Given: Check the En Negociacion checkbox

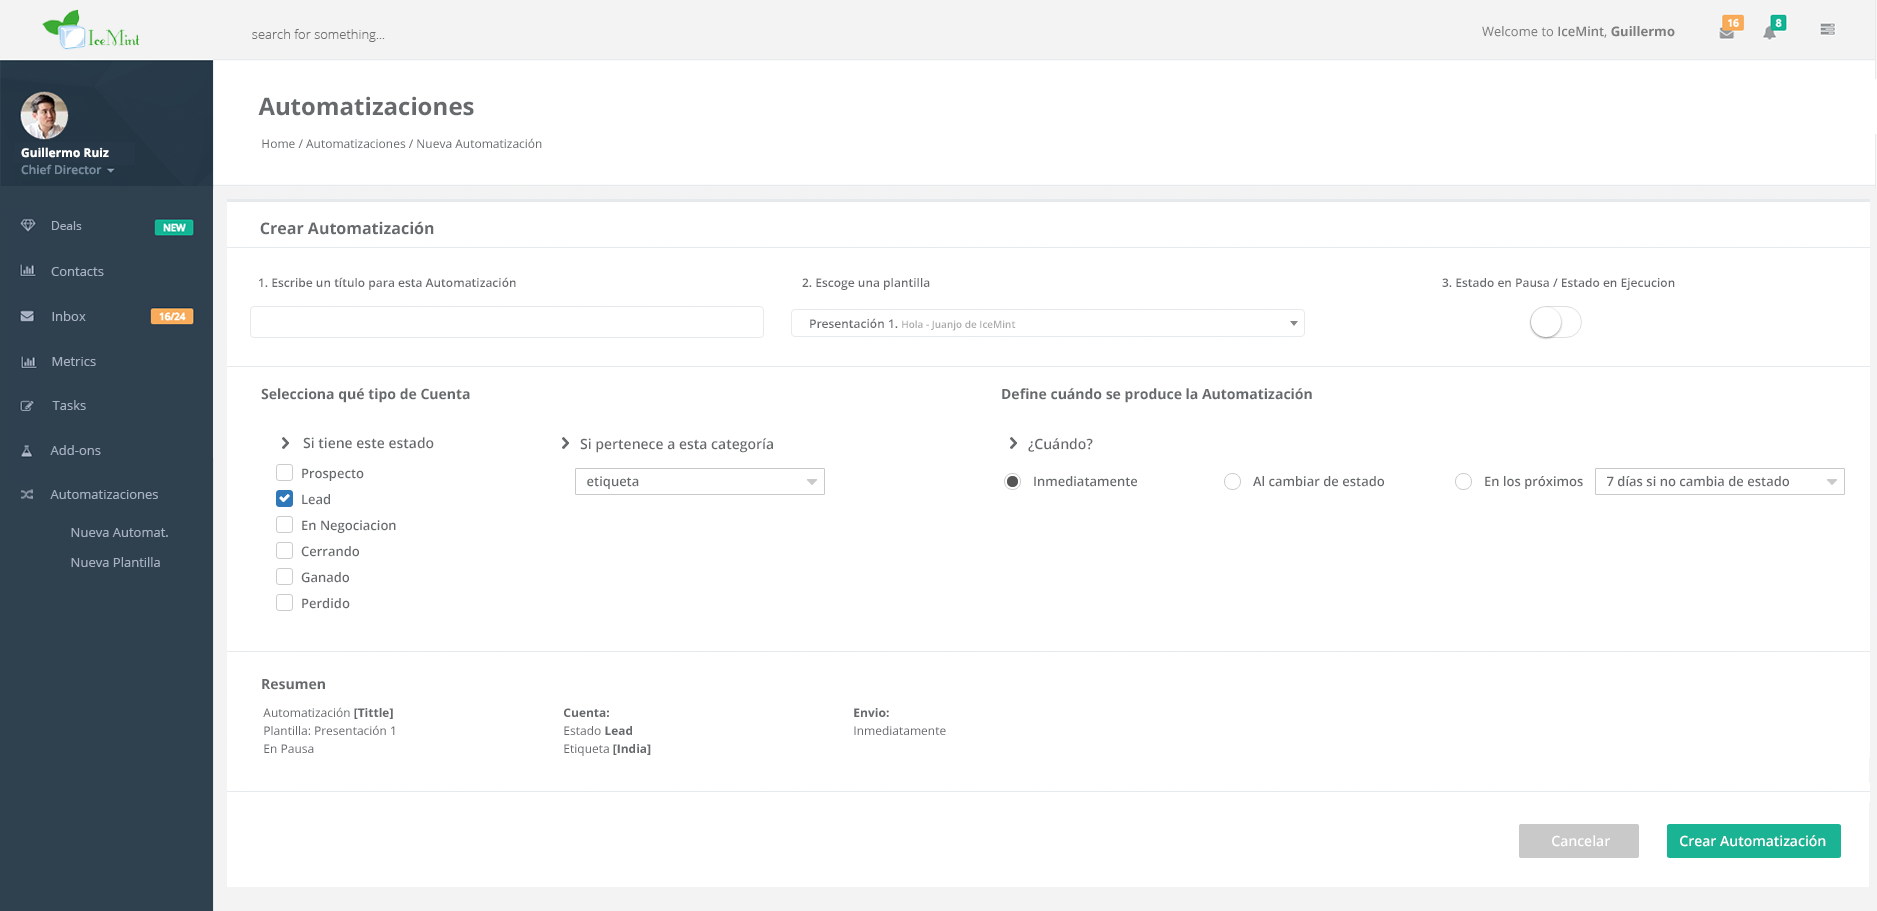Looking at the screenshot, I should coord(285,525).
